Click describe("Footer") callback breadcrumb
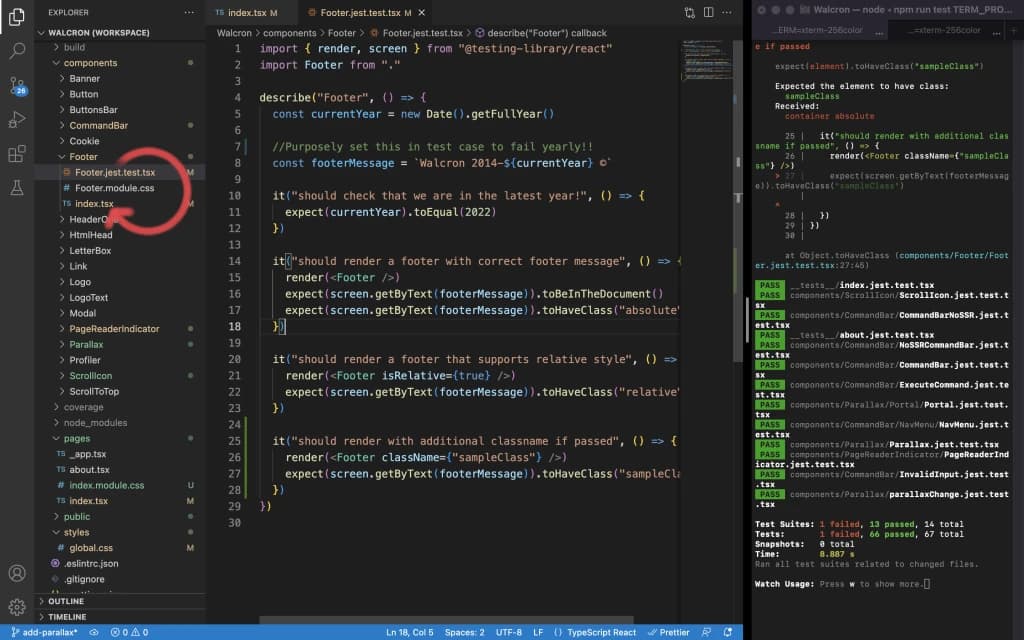1024x640 pixels. [x=541, y=33]
